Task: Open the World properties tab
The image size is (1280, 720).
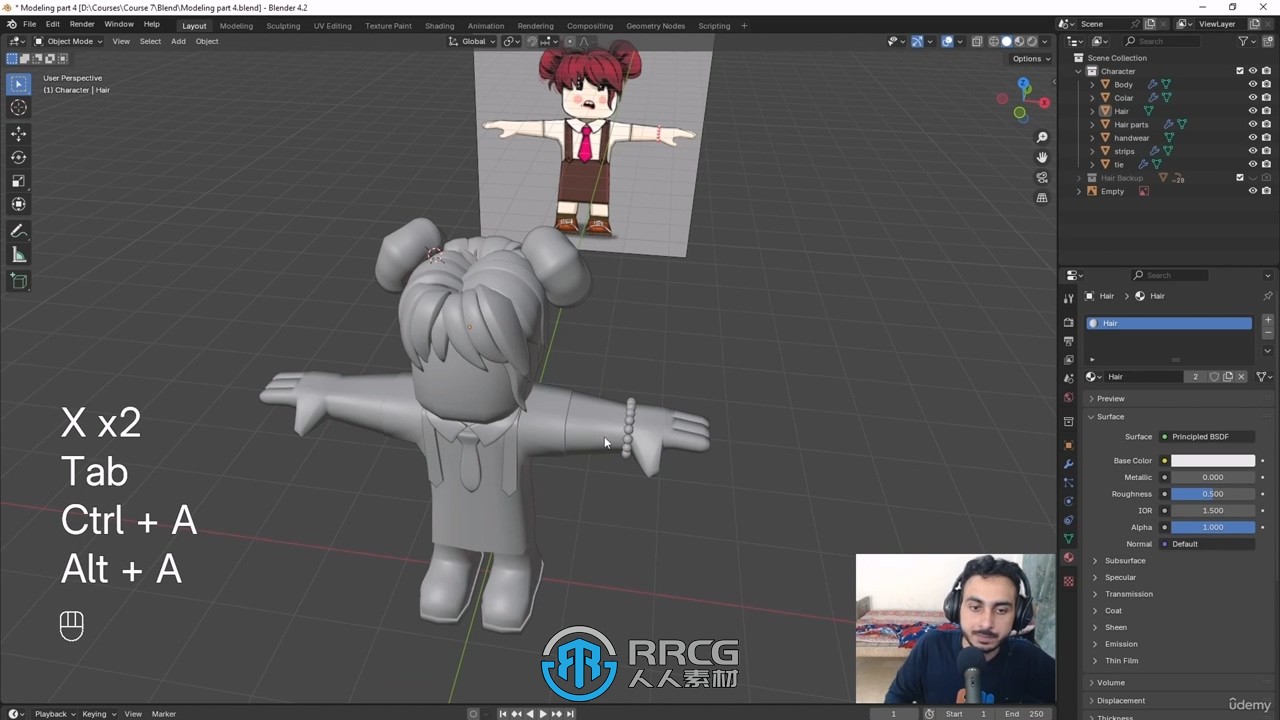Action: coord(1068,398)
